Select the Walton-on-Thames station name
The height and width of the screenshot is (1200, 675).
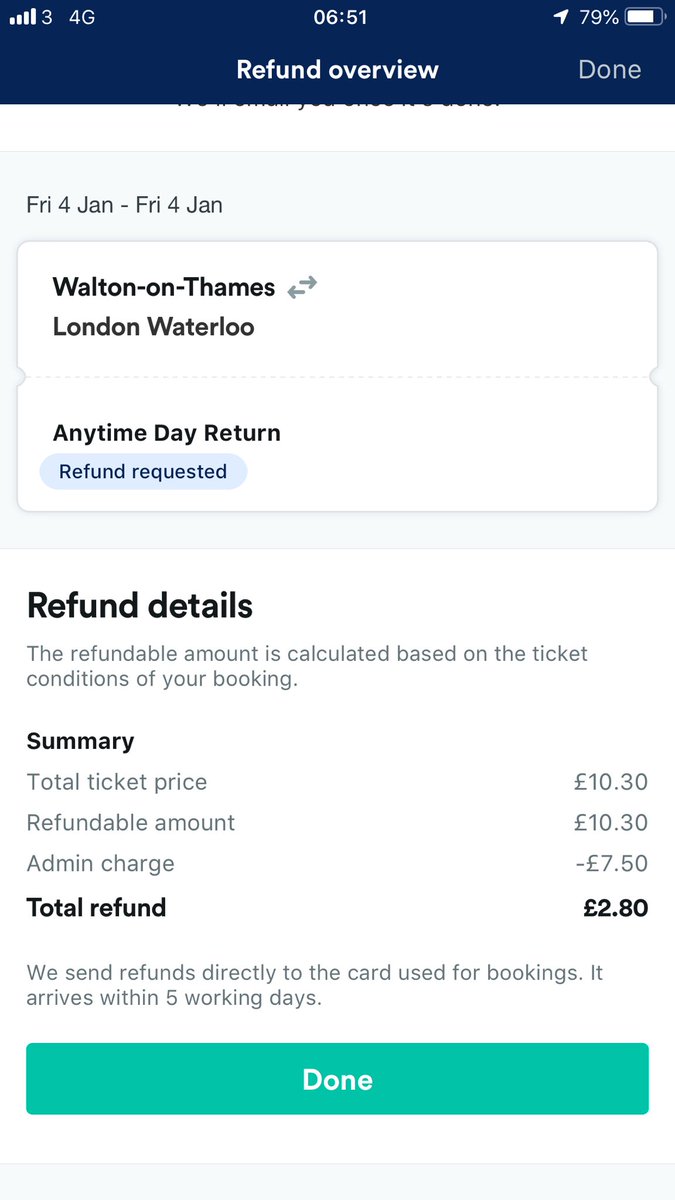point(164,287)
